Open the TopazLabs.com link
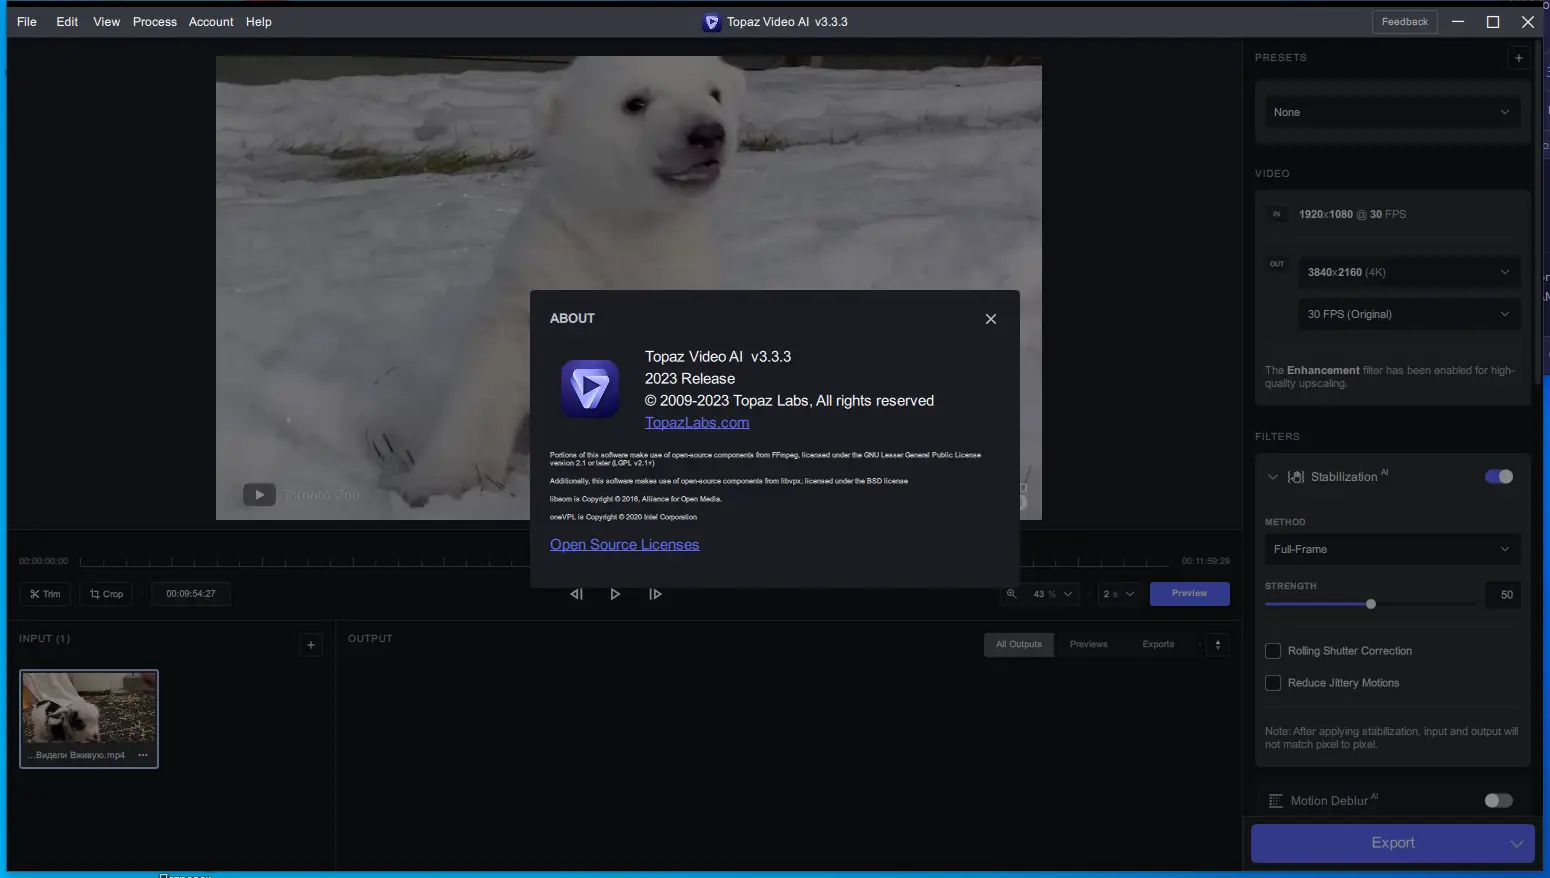 [x=697, y=423]
